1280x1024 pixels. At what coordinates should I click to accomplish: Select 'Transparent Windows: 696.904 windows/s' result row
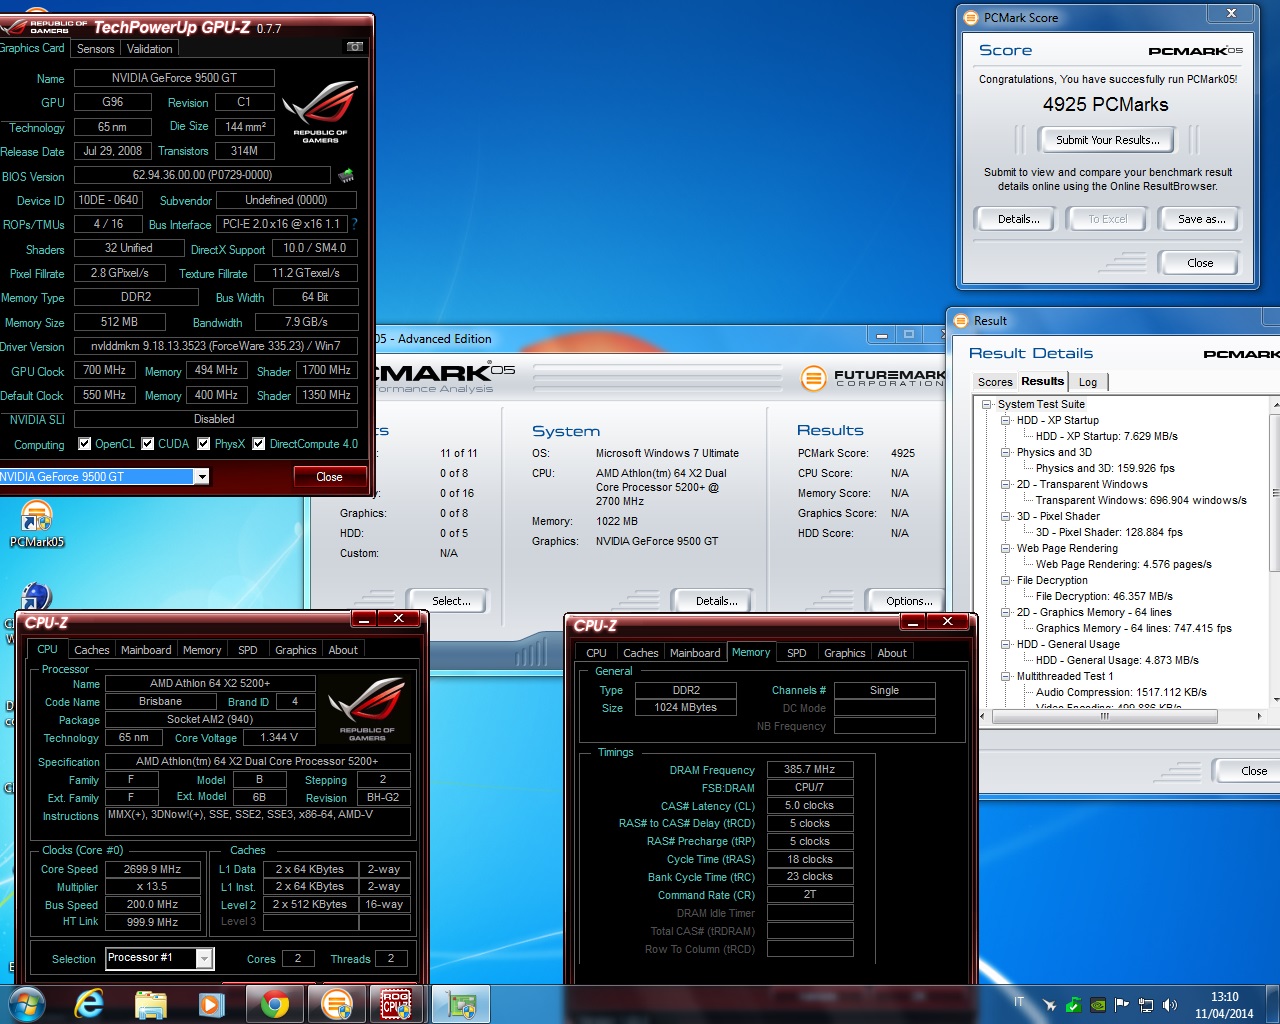[x=1141, y=500]
